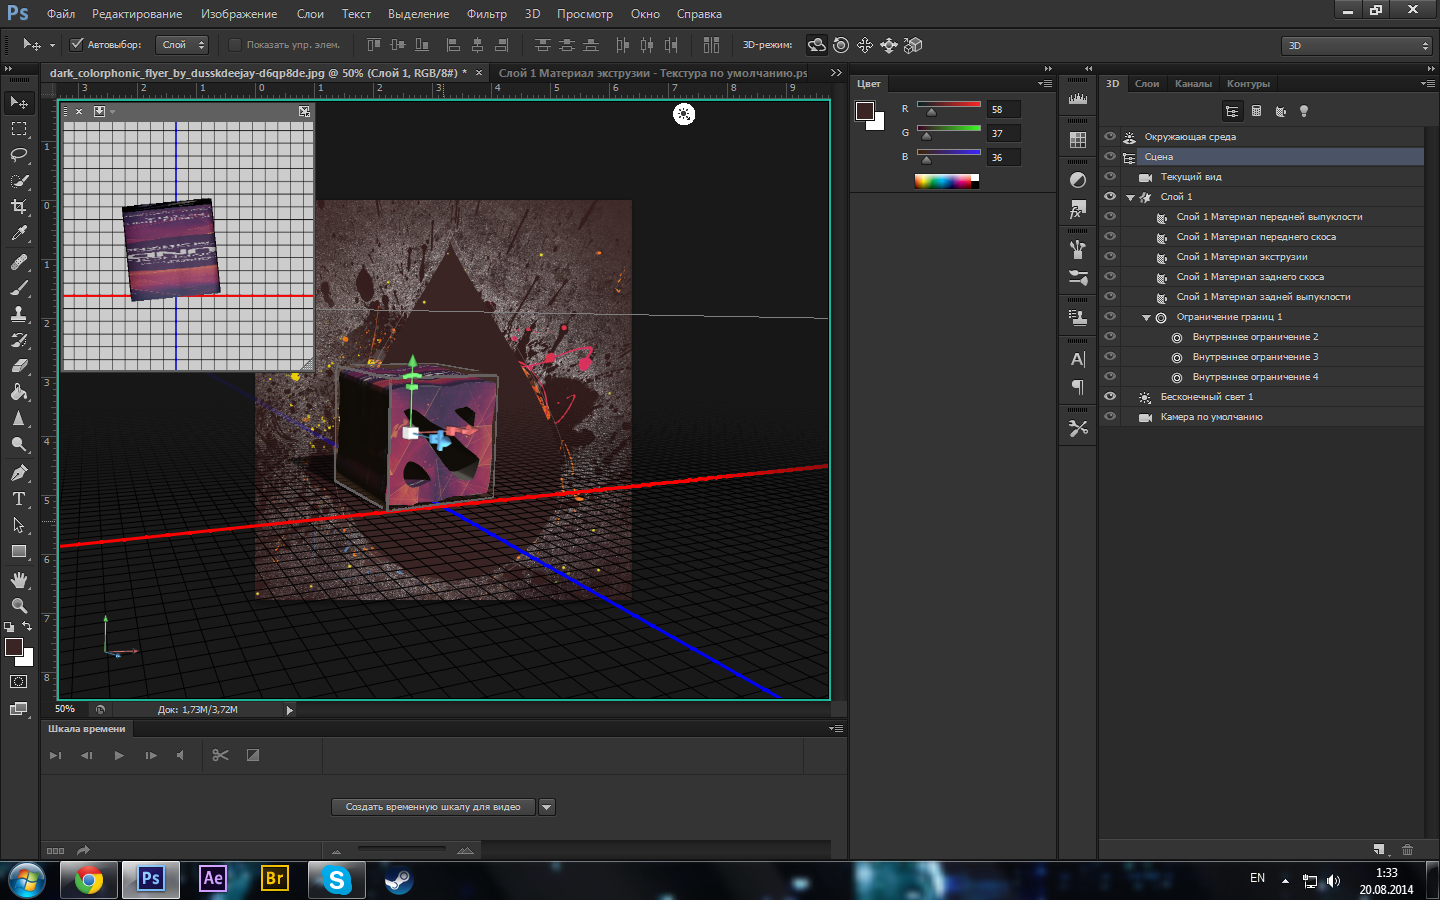Open the Цвет panel menu
The width and height of the screenshot is (1440, 900).
click(x=1045, y=84)
